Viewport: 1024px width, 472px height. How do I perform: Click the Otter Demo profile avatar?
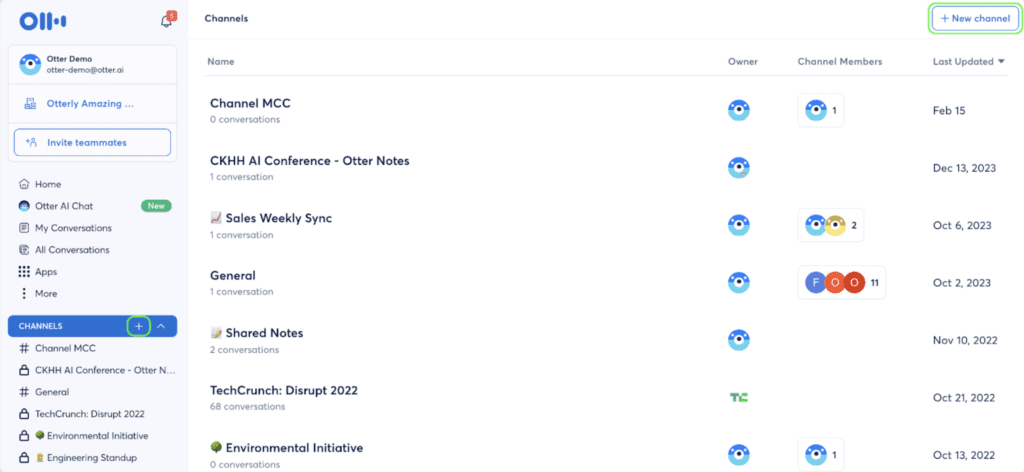pyautogui.click(x=31, y=64)
